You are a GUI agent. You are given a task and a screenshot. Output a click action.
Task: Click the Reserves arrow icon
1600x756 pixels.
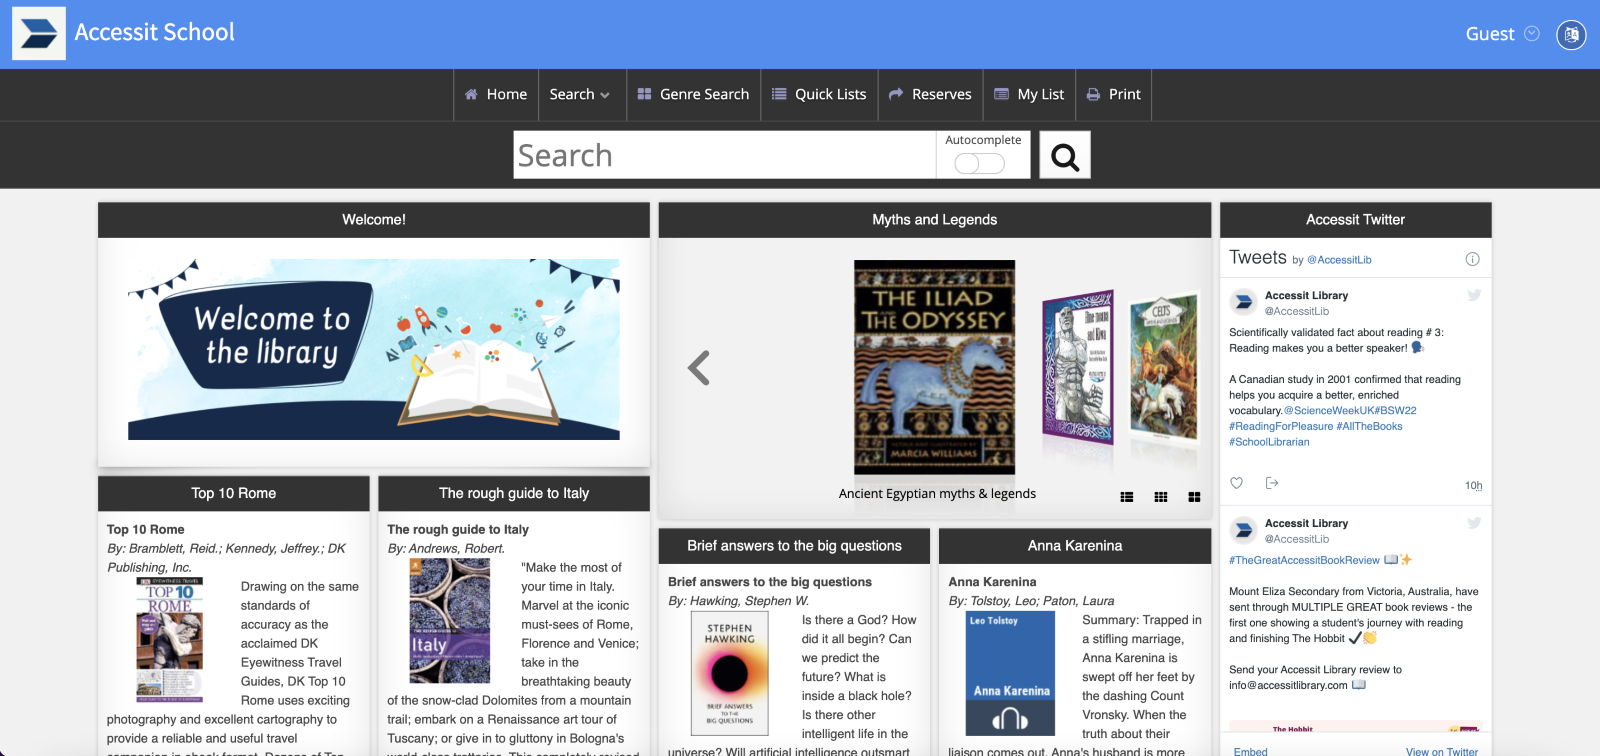896,94
